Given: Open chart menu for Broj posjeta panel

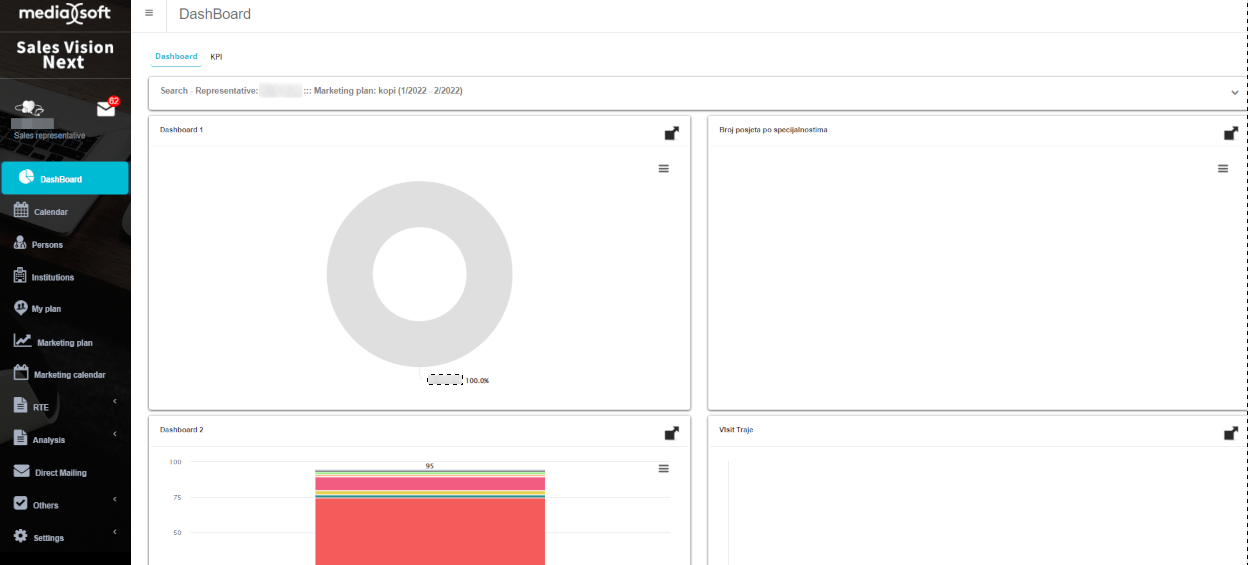Looking at the screenshot, I should pyautogui.click(x=1222, y=169).
